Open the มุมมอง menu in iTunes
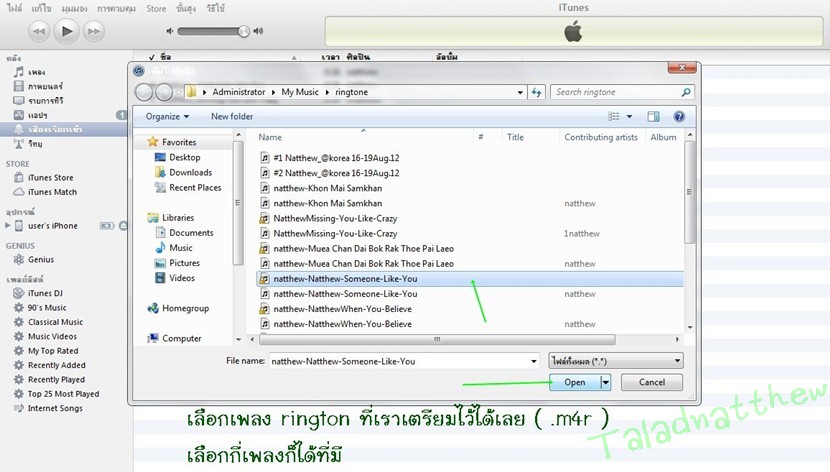 click(75, 8)
